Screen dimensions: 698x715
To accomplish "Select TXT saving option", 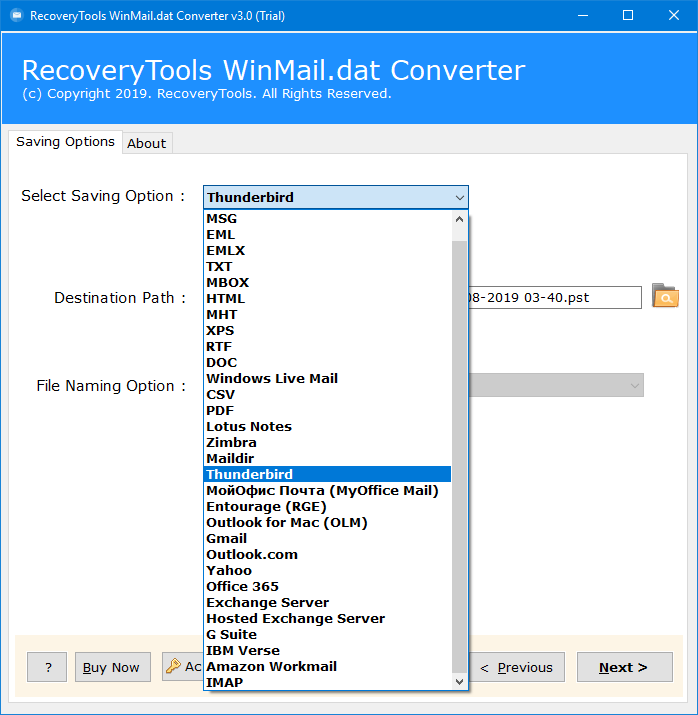I will click(x=327, y=266).
